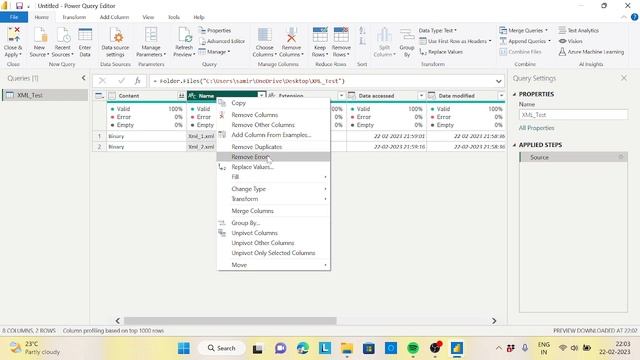Choose Merge Columns menu item
The width and height of the screenshot is (640, 360).
(x=273, y=211)
